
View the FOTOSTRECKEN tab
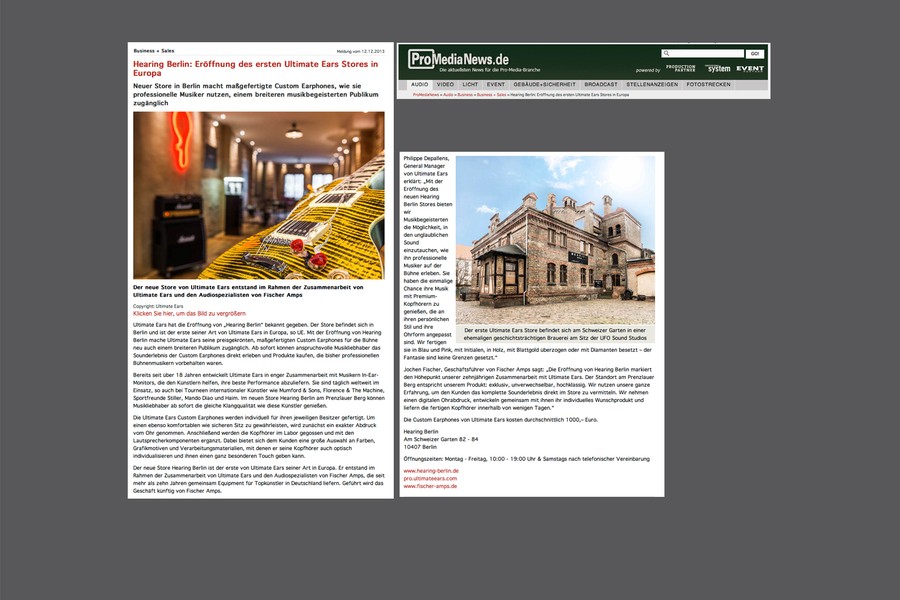tap(708, 85)
